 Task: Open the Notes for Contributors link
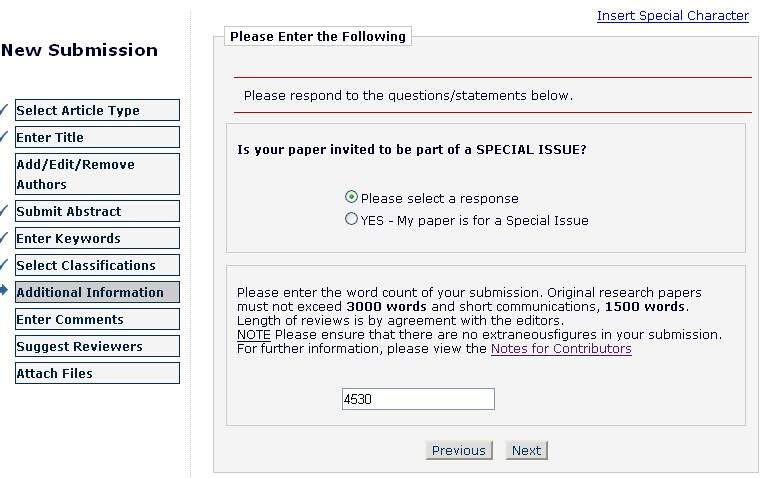[561, 349]
